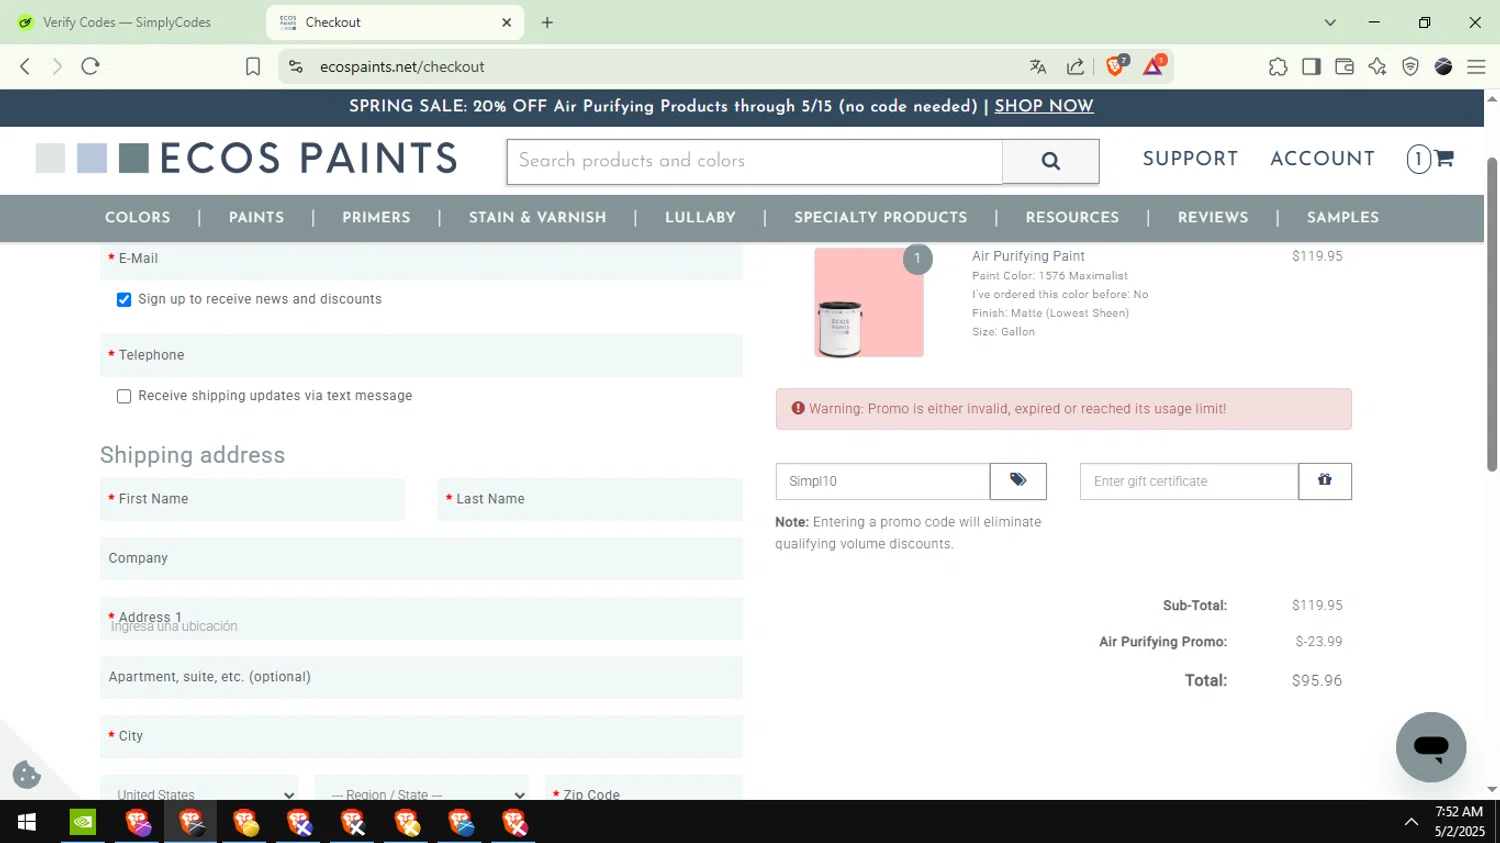
Task: Uncheck Sign up to receive news checkbox
Action: click(x=124, y=300)
